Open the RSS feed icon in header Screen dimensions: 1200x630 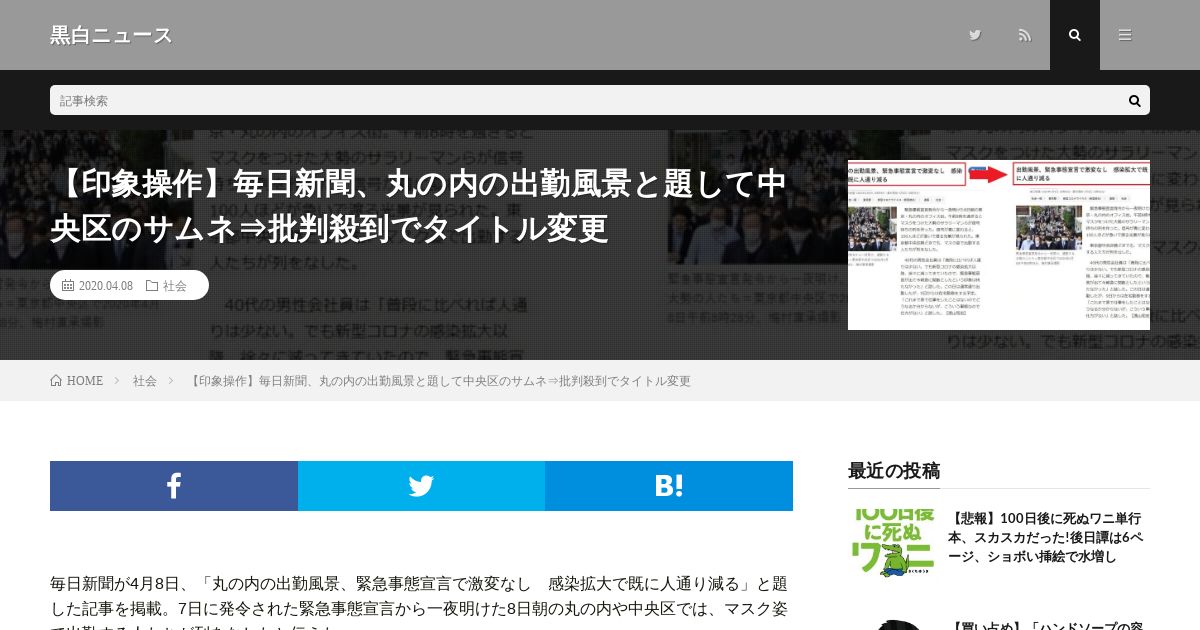1025,35
